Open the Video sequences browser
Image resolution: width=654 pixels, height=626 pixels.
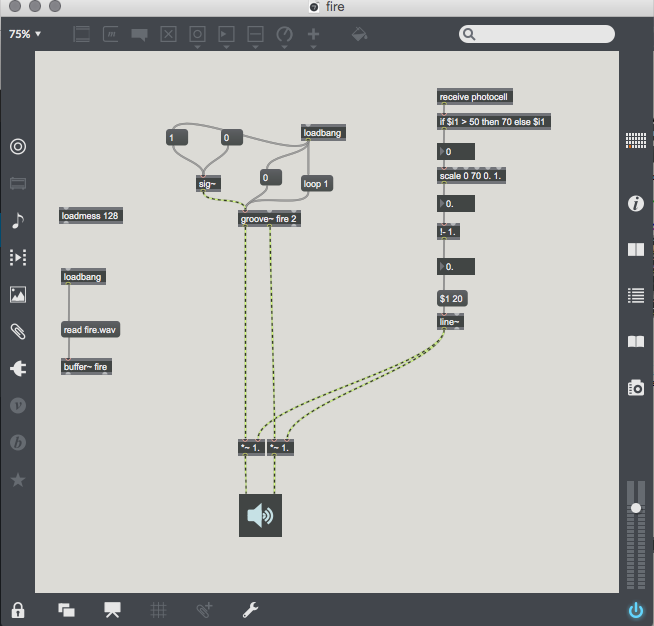18,257
